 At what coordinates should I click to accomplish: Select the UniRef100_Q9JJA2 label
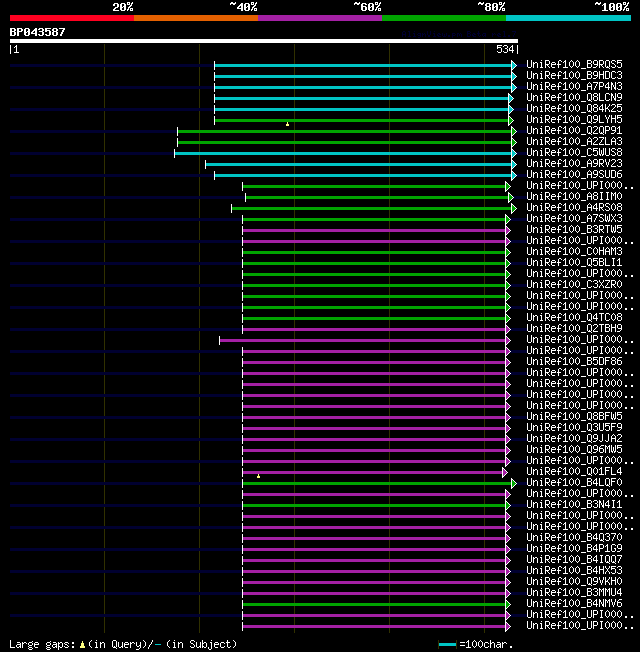point(574,438)
